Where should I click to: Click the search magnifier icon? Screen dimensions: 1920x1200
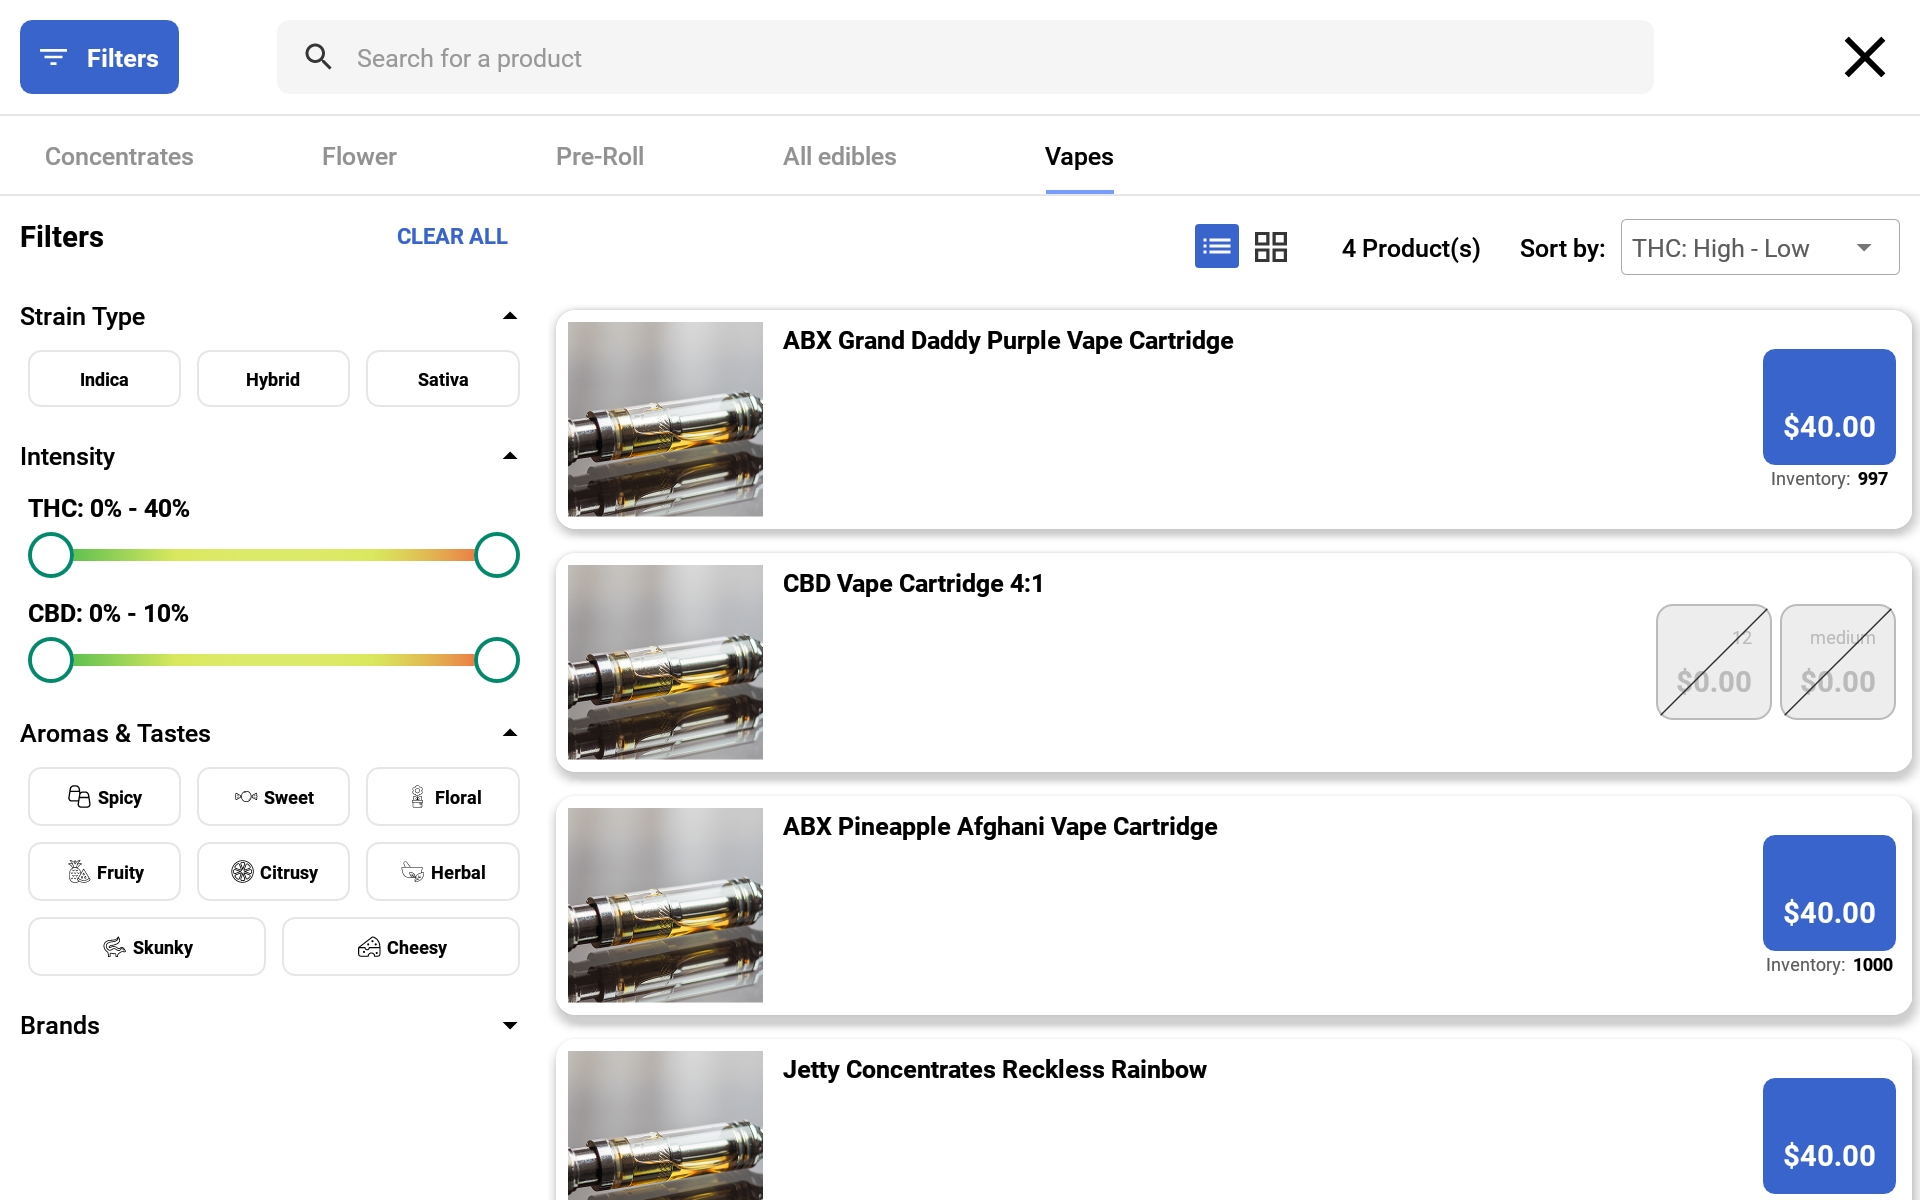point(318,57)
